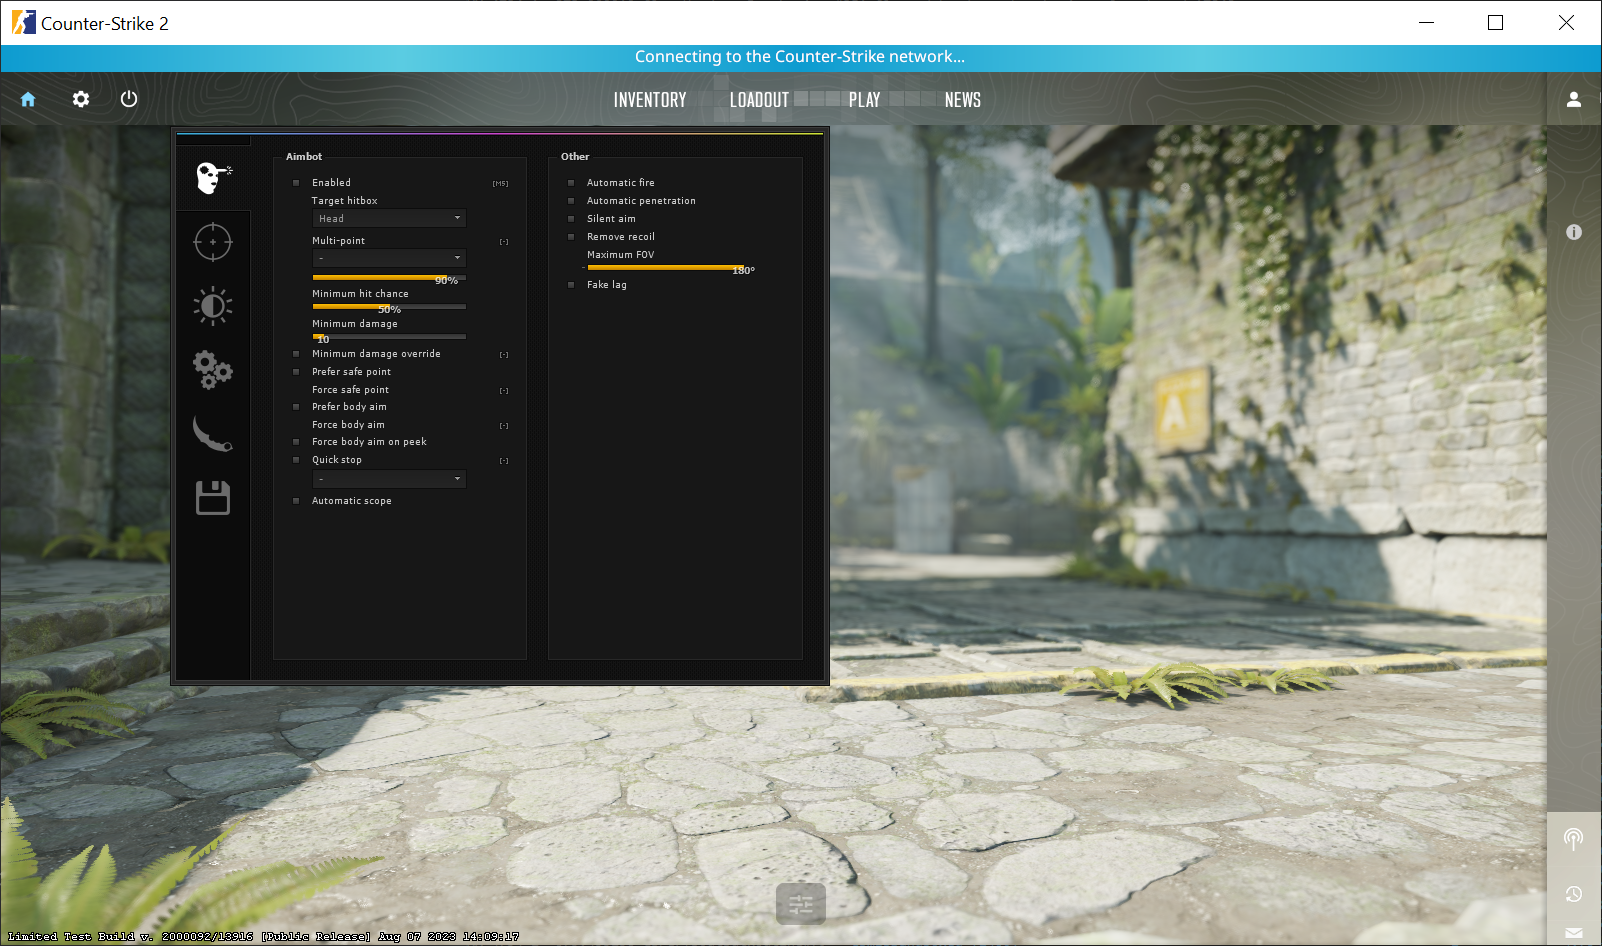This screenshot has width=1602, height=946.
Task: Set the Multi-point hotkey bind
Action: [504, 242]
